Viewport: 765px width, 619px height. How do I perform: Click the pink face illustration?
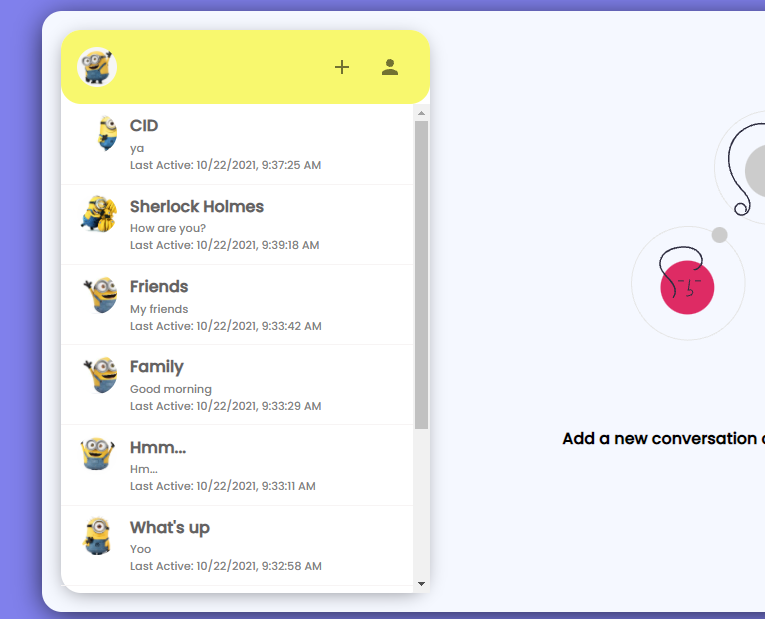687,286
